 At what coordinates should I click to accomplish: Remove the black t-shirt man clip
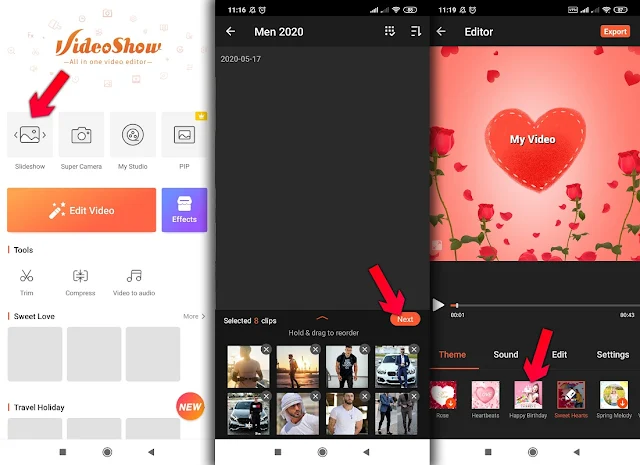(x=365, y=349)
